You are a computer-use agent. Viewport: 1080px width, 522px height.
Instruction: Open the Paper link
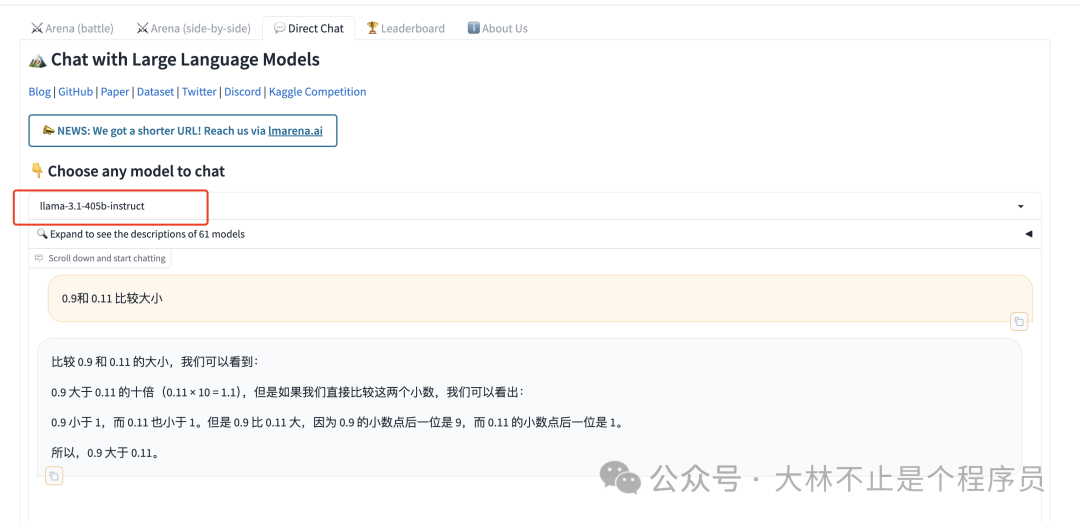[x=115, y=92]
